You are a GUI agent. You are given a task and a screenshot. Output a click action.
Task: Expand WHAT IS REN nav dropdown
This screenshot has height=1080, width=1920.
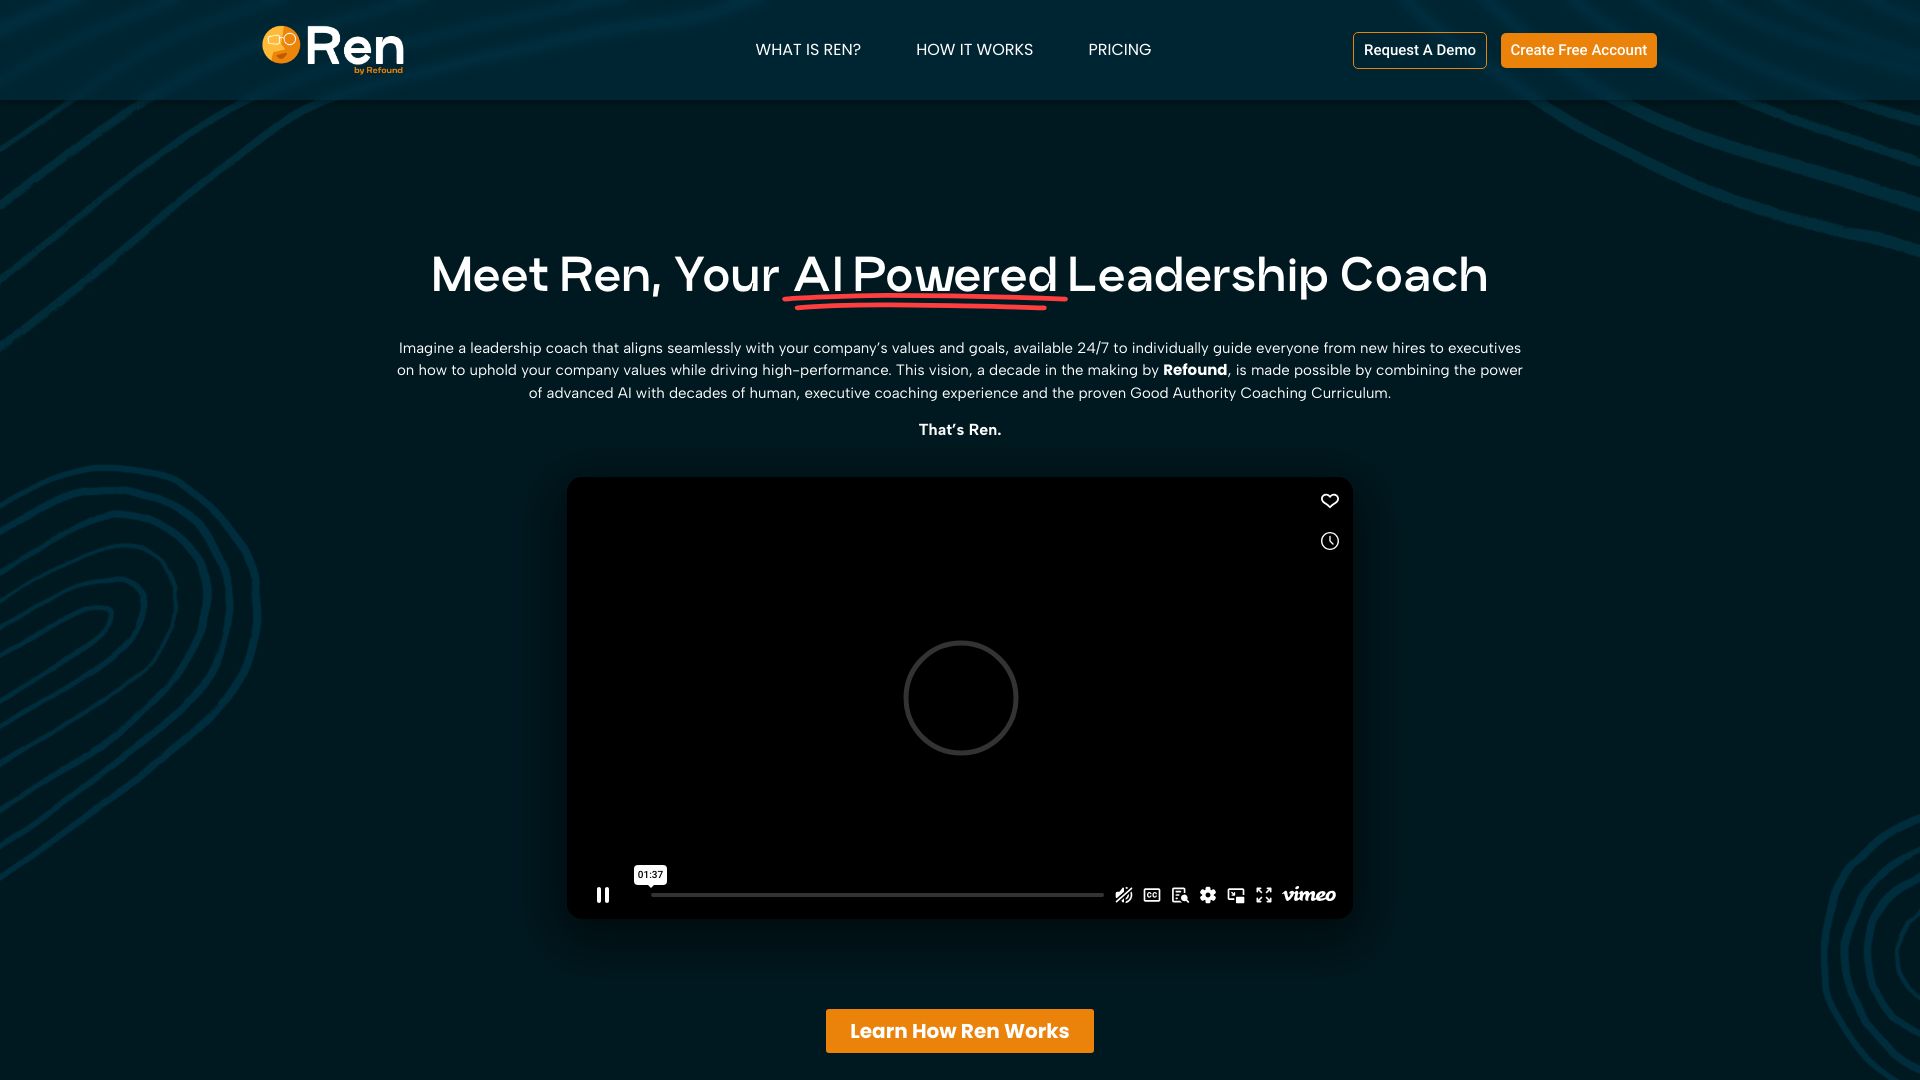[807, 50]
